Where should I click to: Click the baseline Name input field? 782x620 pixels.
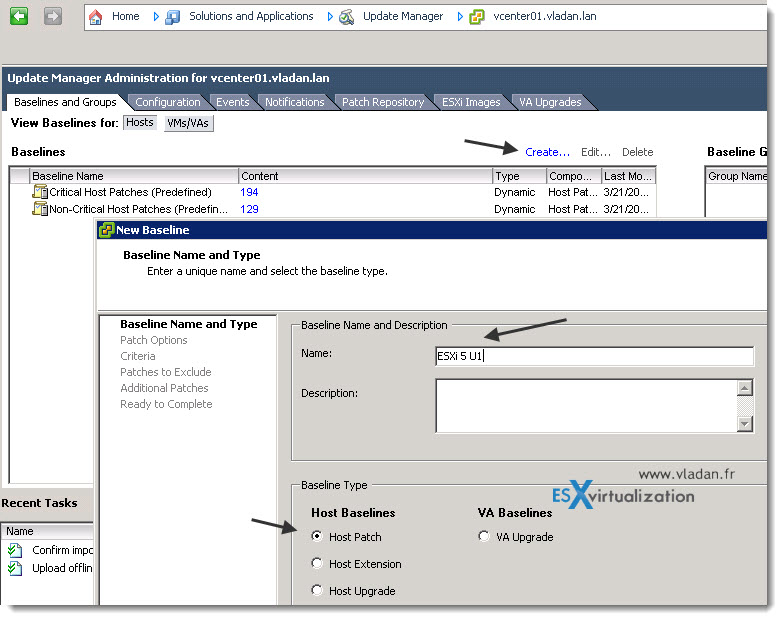tap(594, 356)
